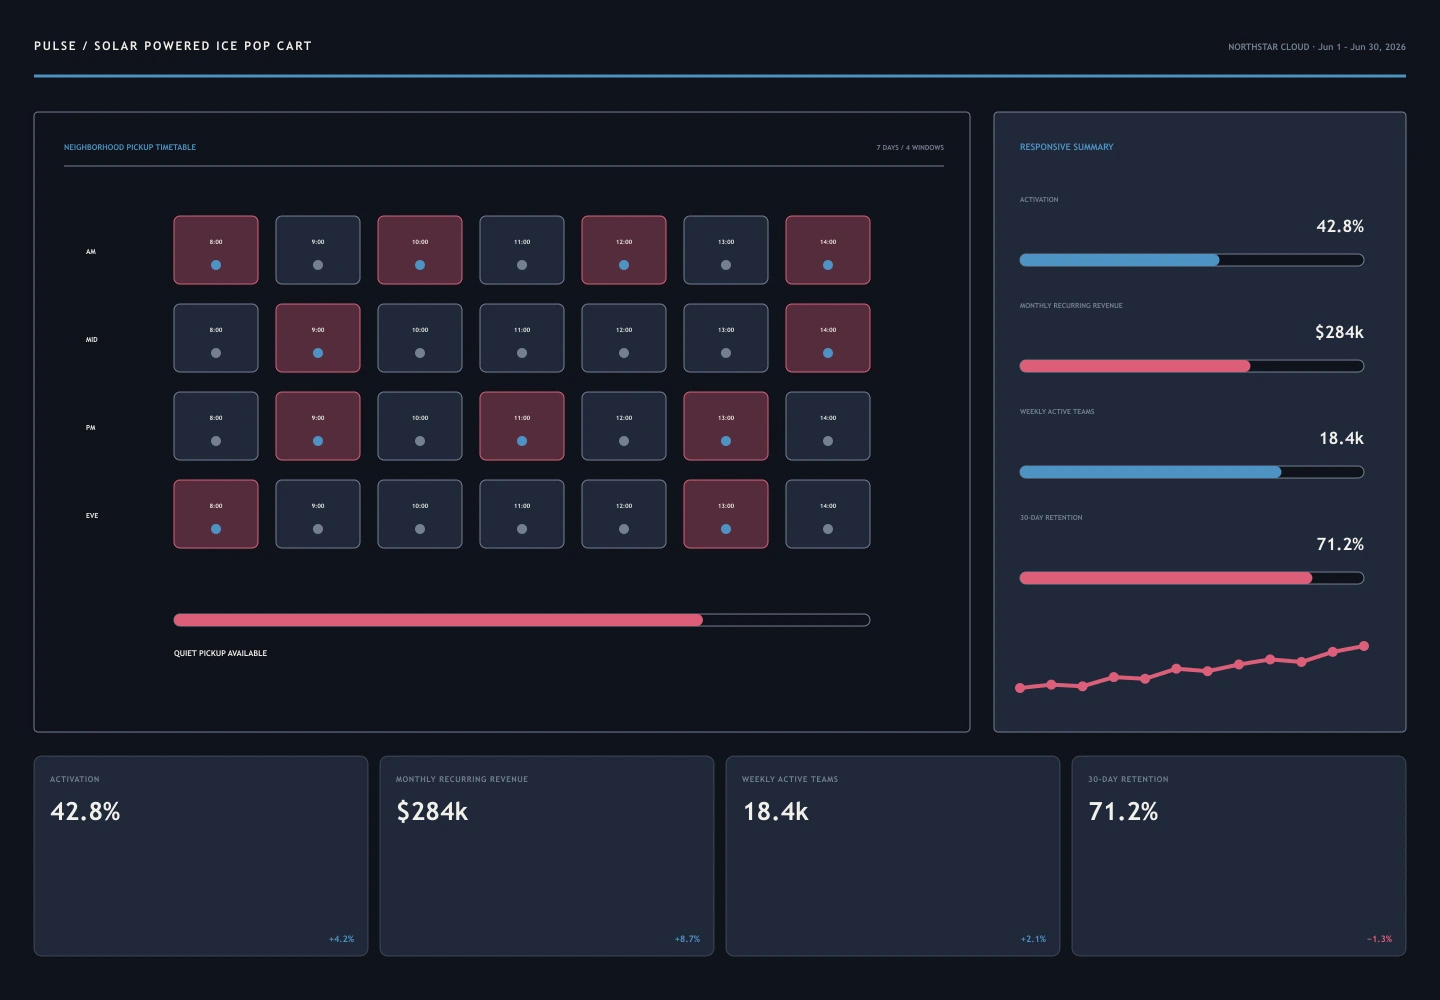Click the last point on the trend line
Viewport: 1440px width, 1000px height.
tap(1364, 646)
